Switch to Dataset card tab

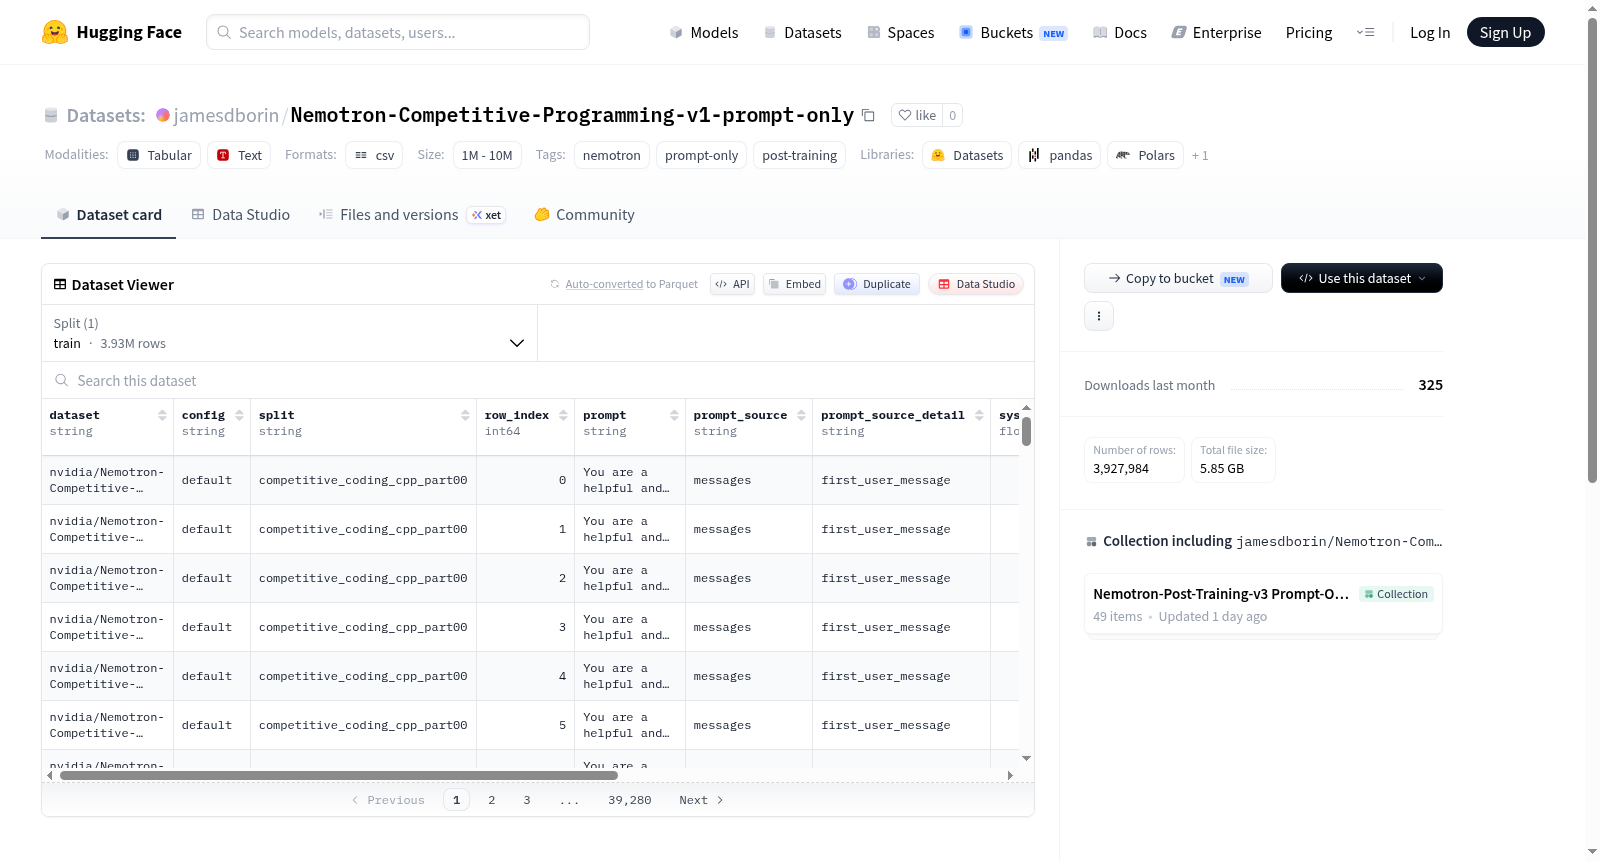tap(109, 215)
